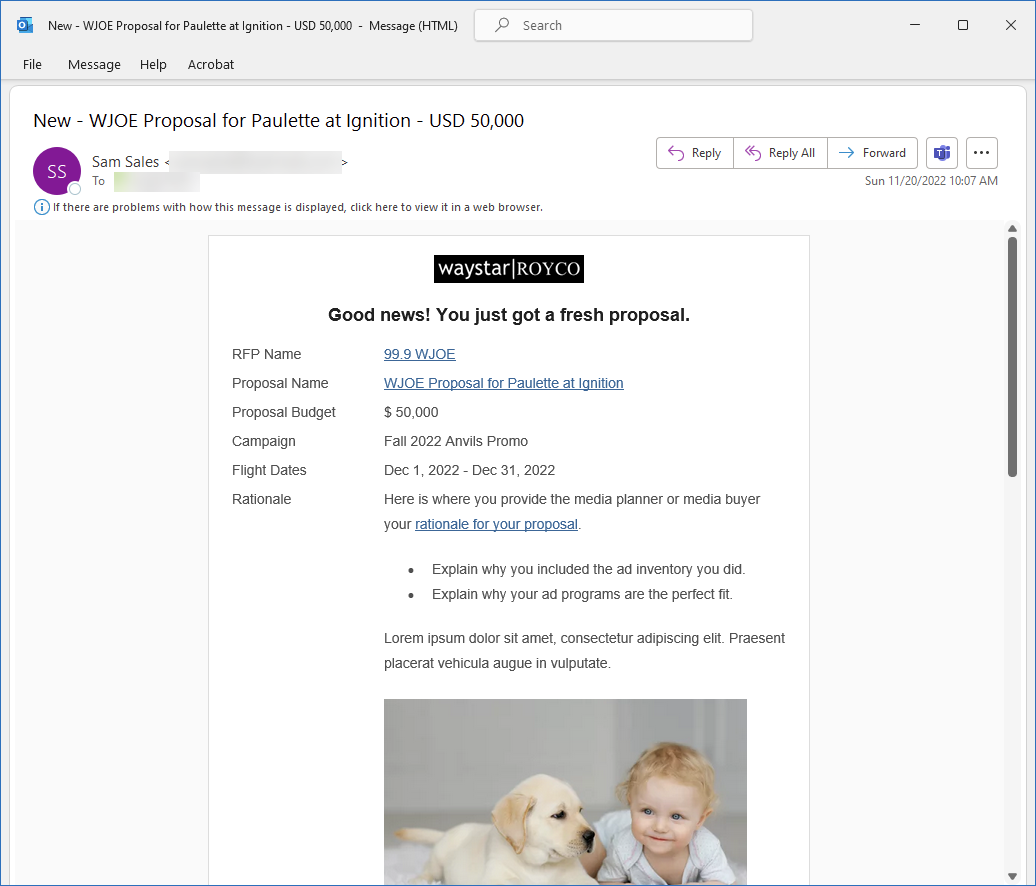This screenshot has width=1036, height=886.
Task: Click the Outlook app icon in title bar
Action: click(x=24, y=25)
